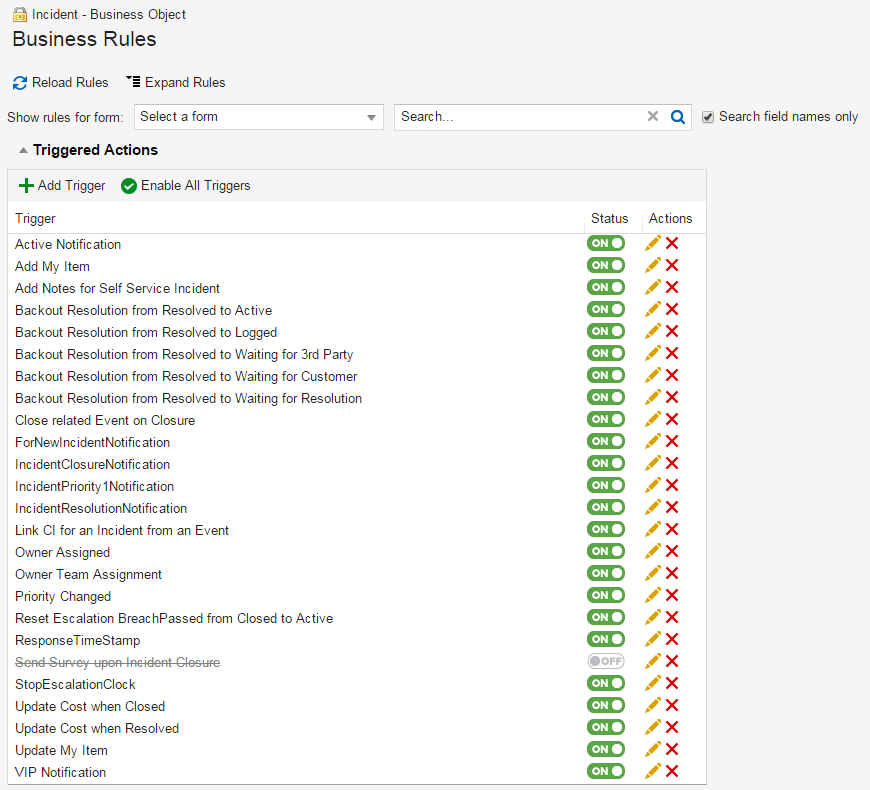
Task: Toggle on Send Survey upon Incident Closure
Action: click(606, 661)
